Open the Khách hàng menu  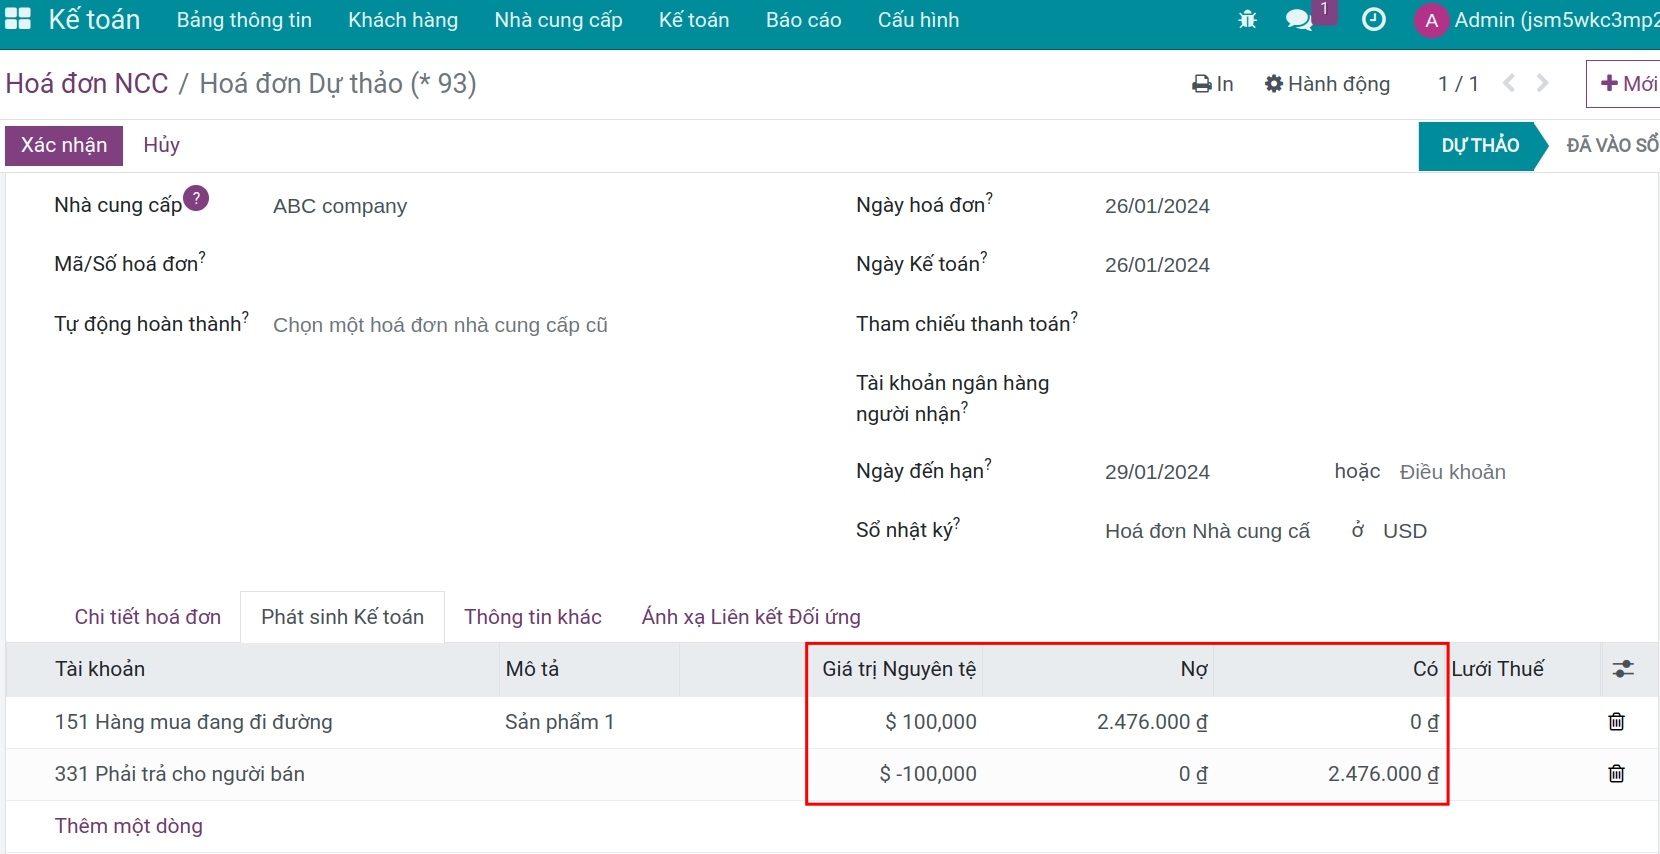coord(403,20)
